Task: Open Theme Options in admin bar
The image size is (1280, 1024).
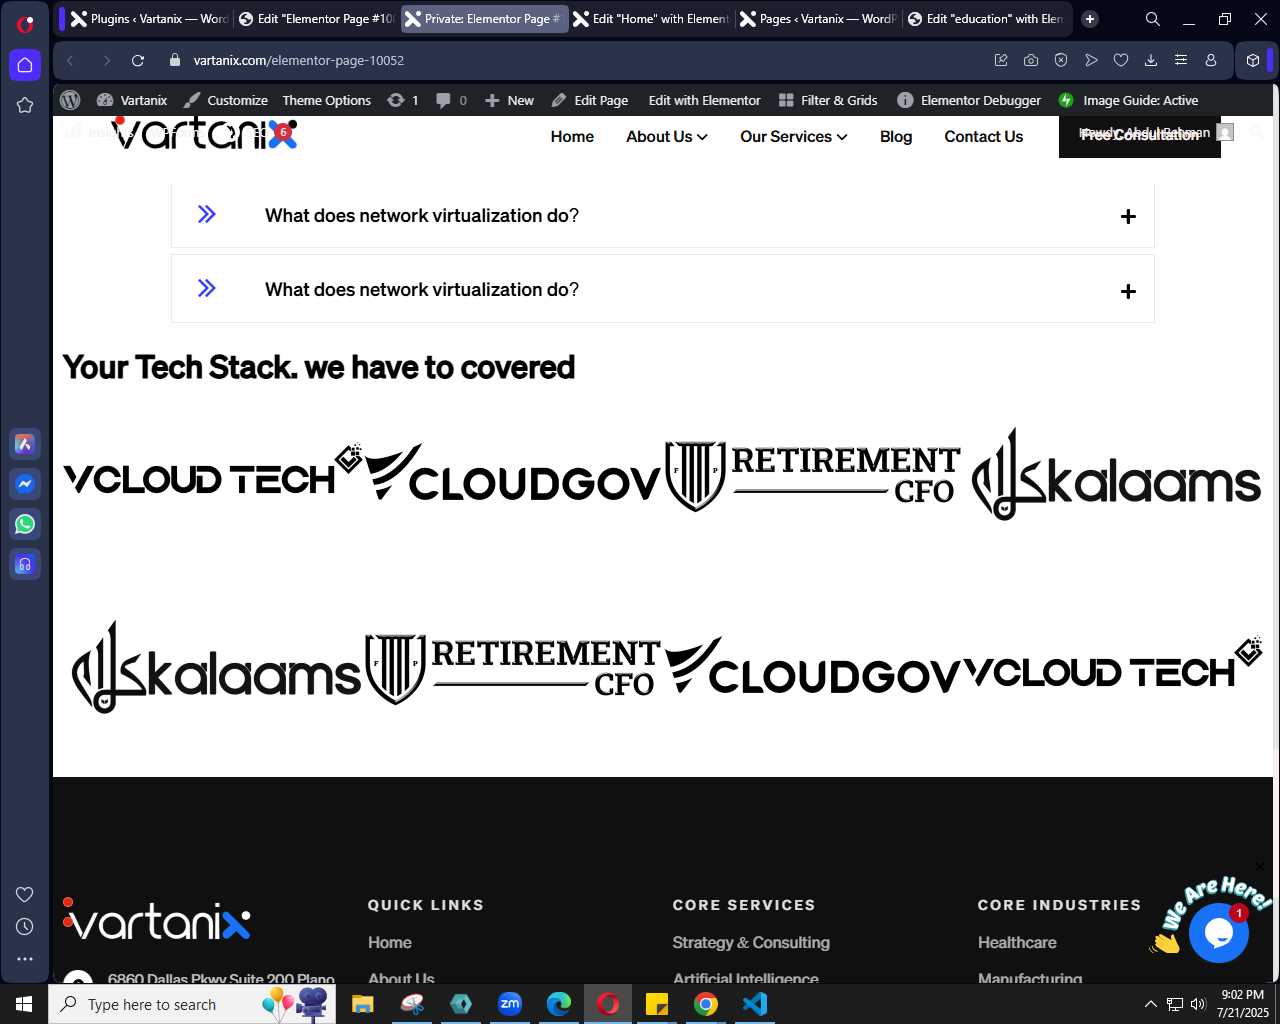Action: pos(326,100)
